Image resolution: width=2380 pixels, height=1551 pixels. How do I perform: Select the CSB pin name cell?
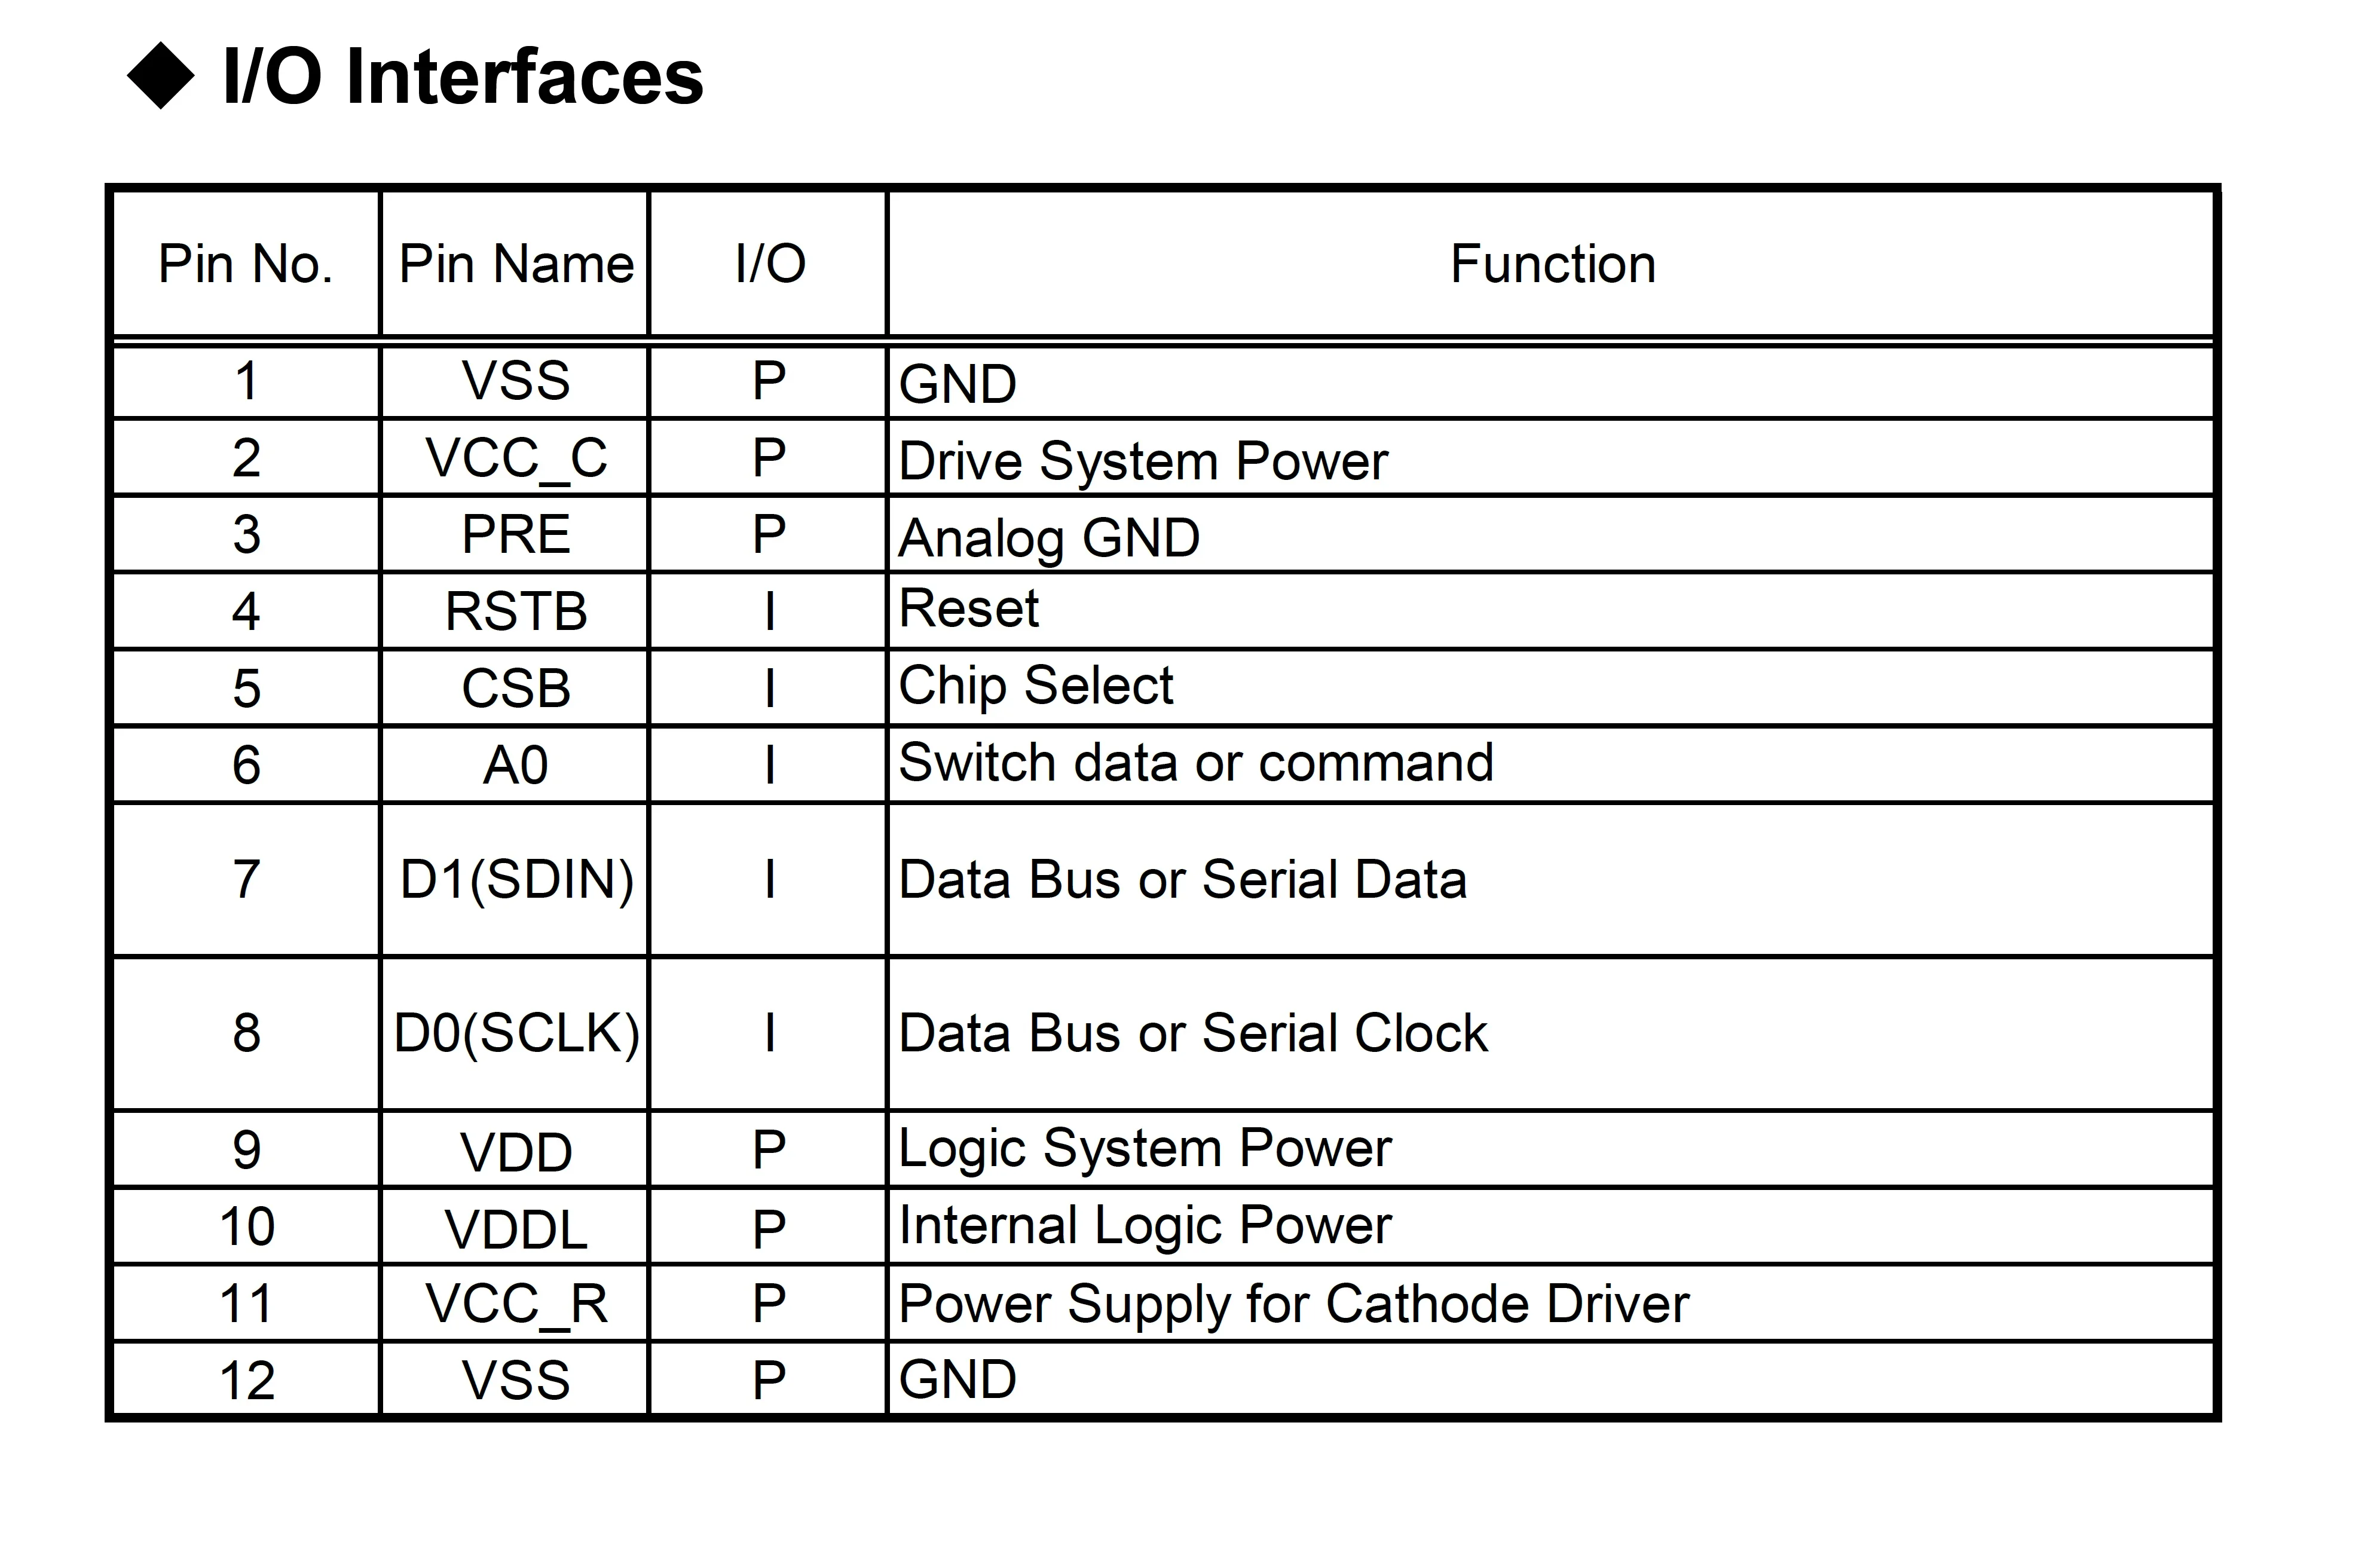tap(516, 689)
